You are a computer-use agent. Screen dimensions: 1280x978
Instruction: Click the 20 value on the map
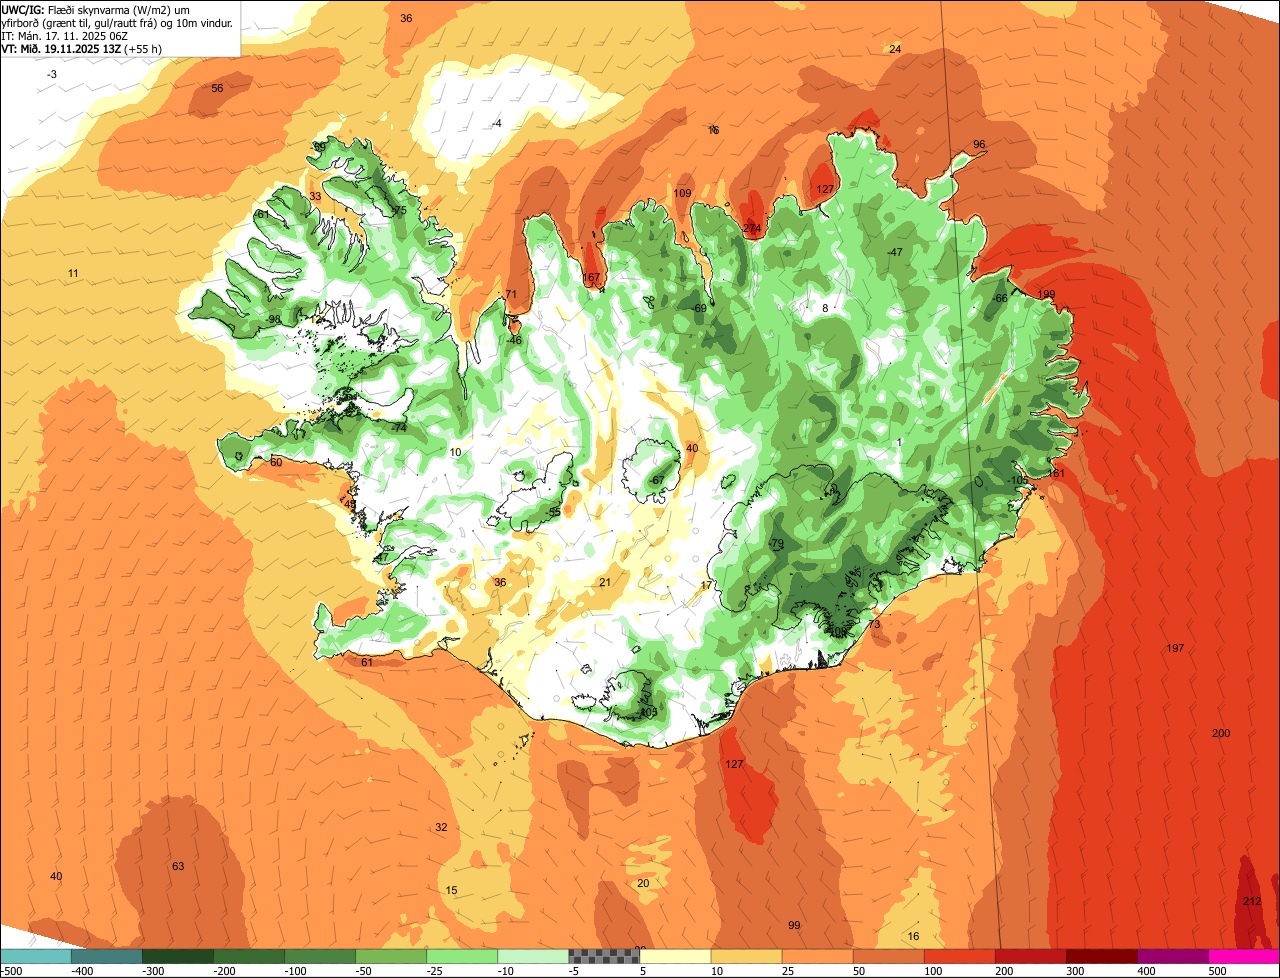click(x=643, y=883)
